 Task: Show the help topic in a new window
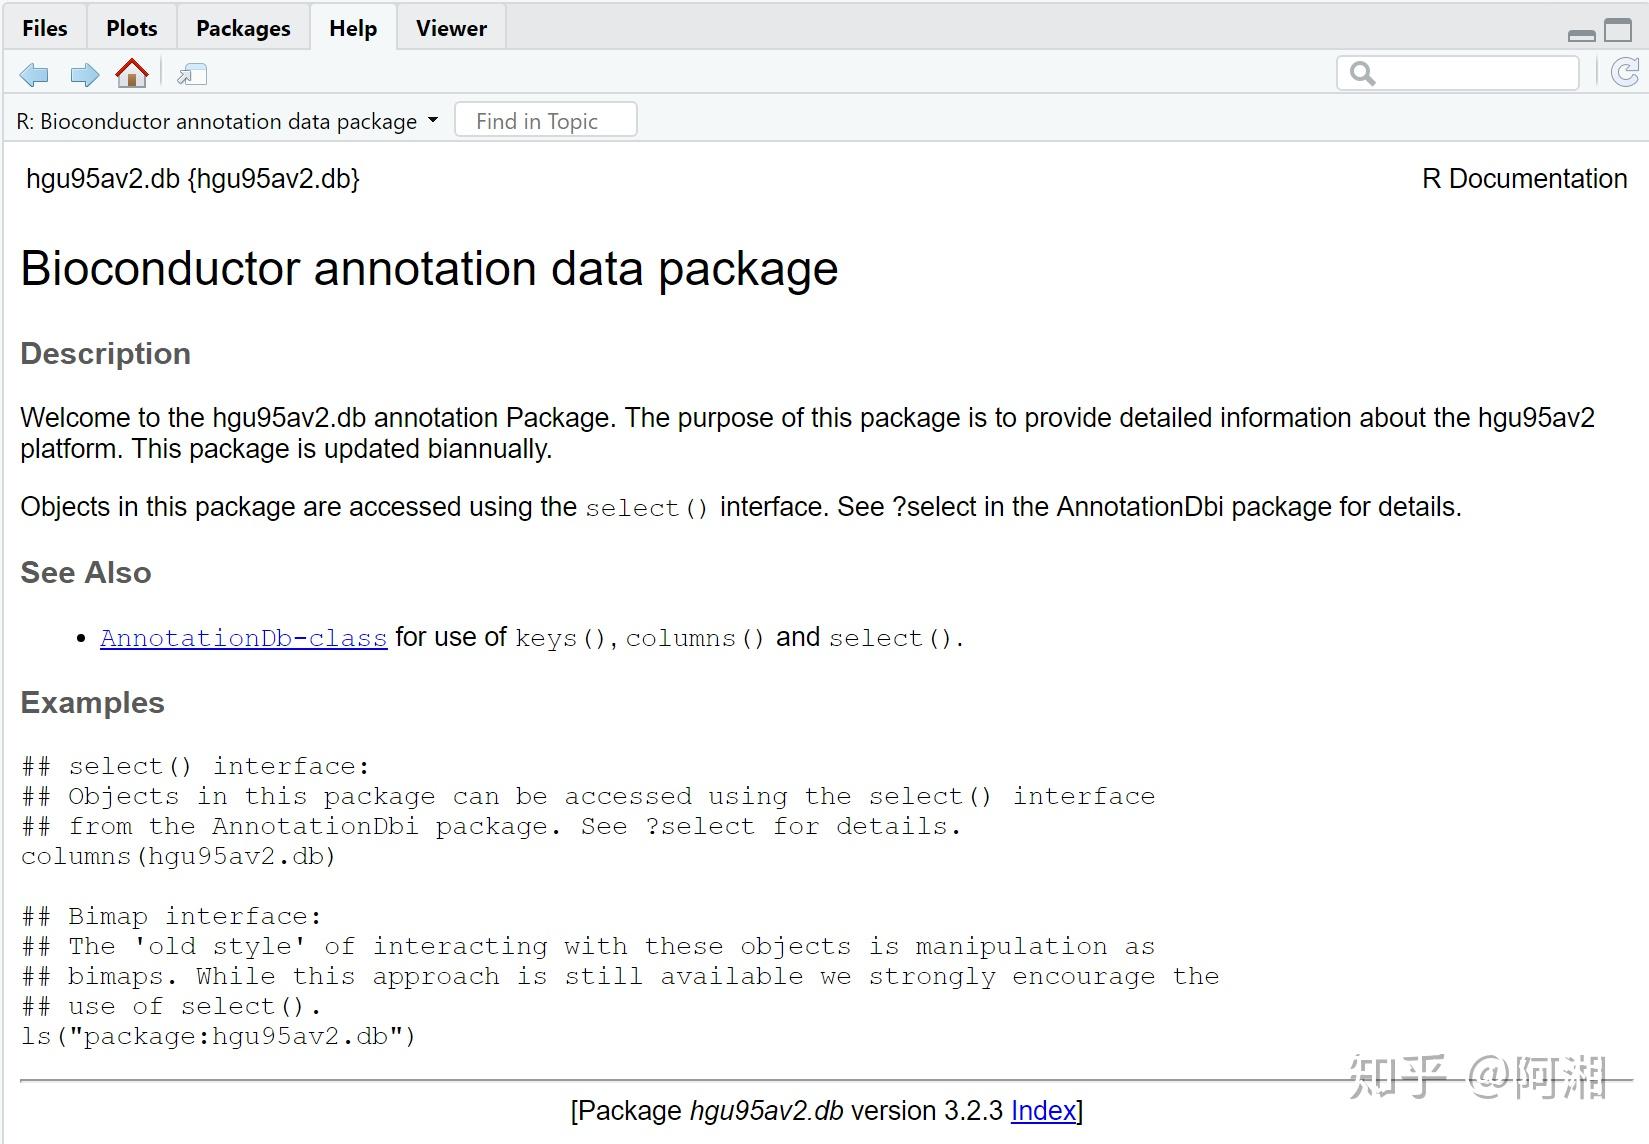coord(192,74)
